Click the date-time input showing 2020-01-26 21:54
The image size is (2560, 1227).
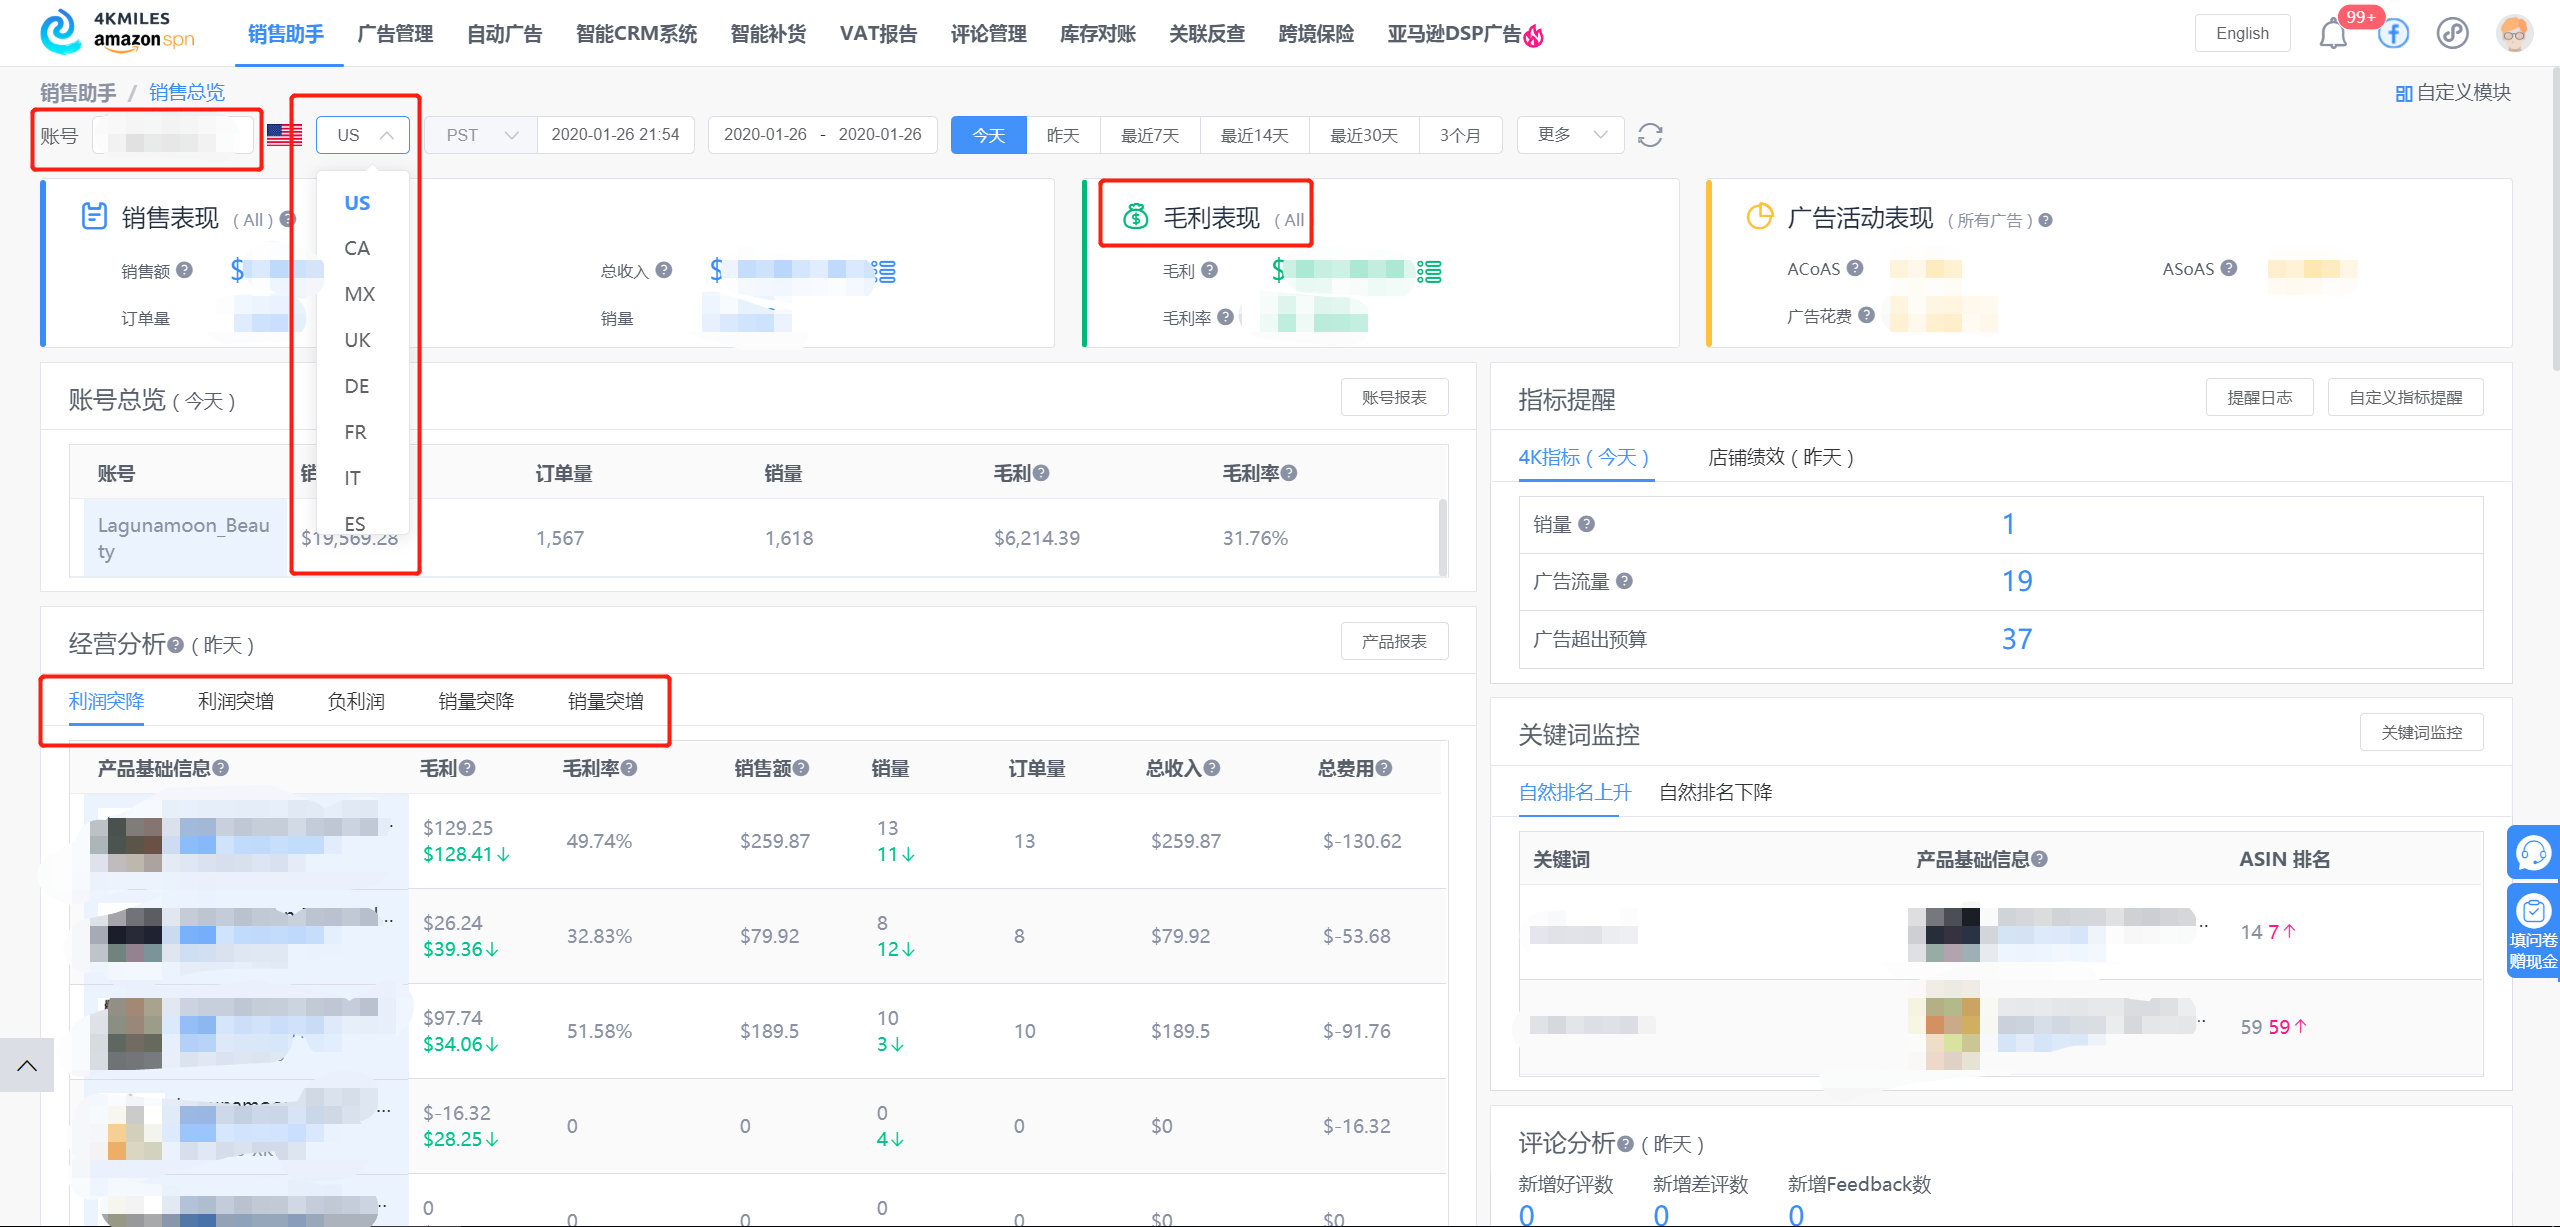point(616,134)
